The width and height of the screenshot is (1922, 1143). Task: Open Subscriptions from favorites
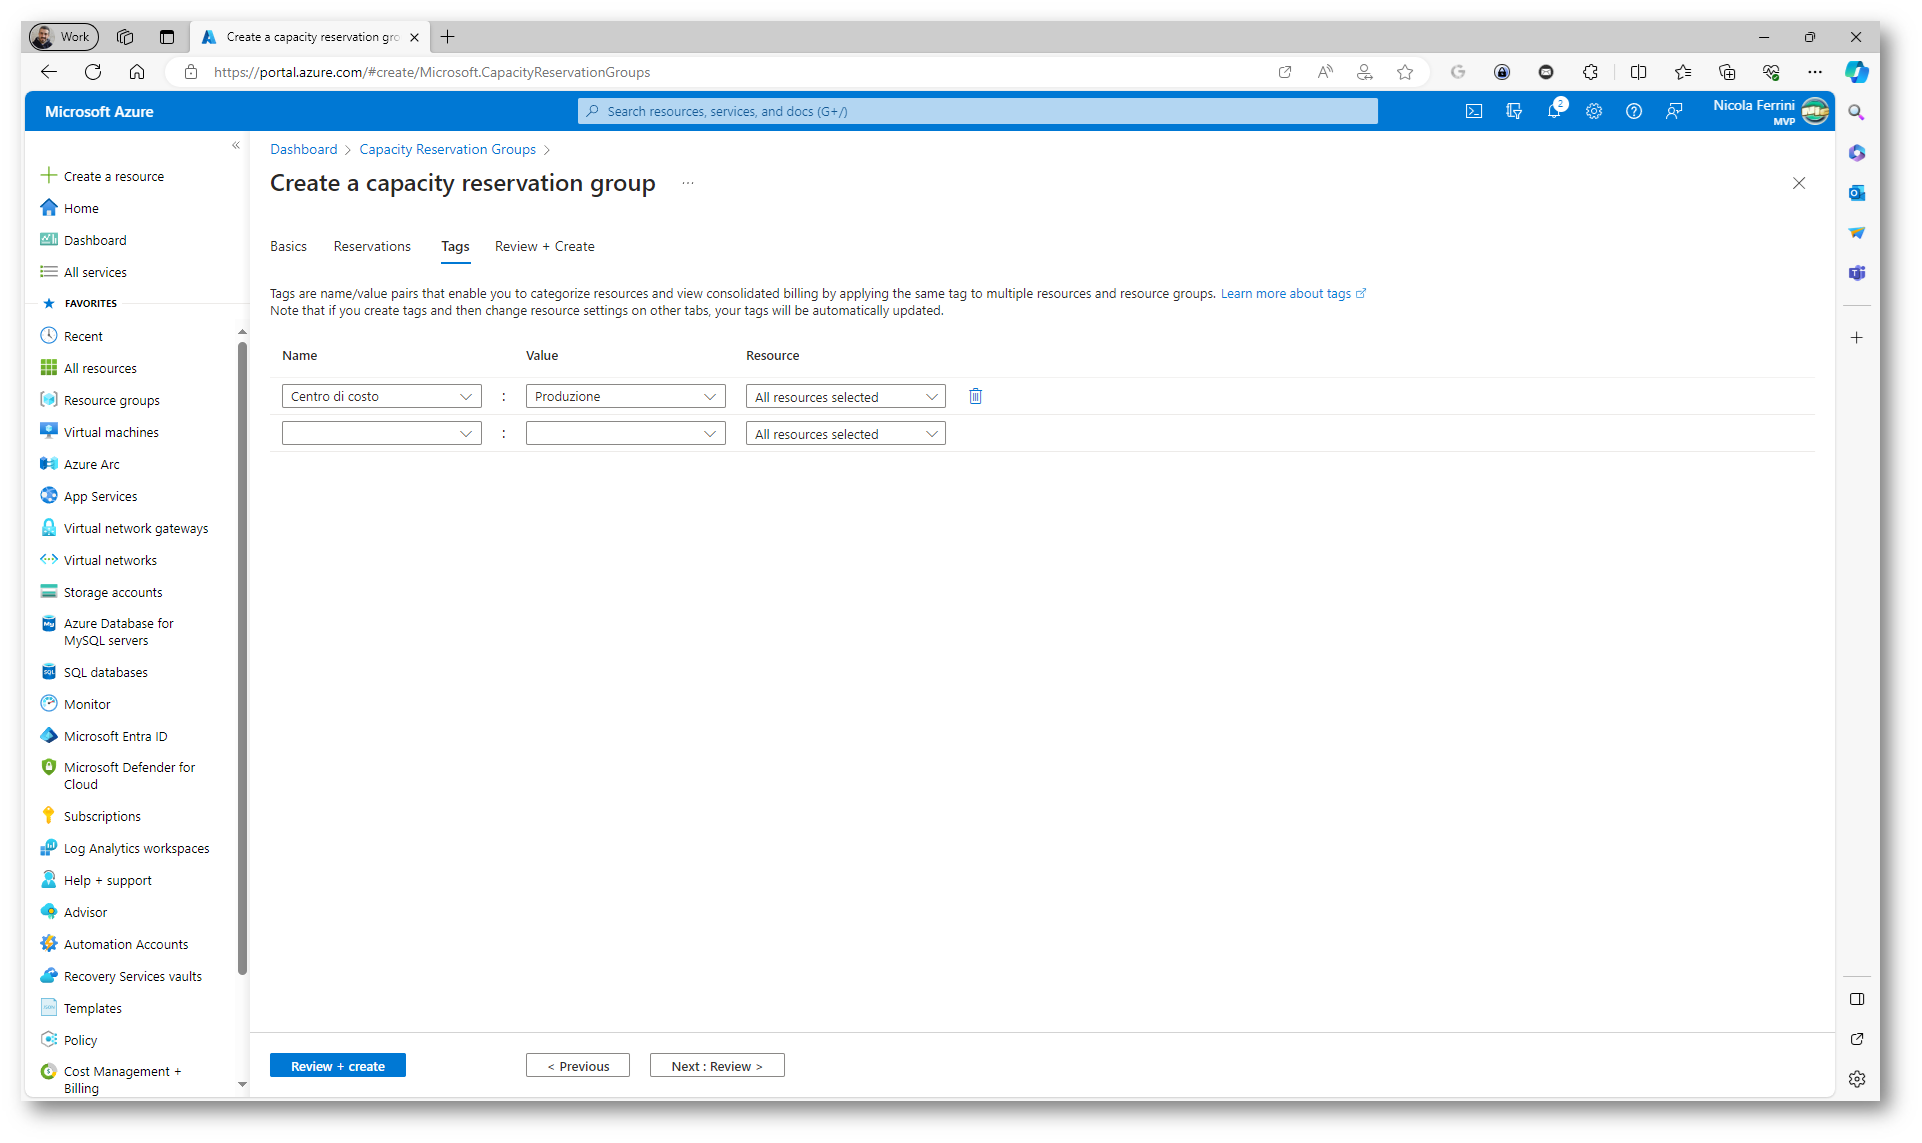click(102, 816)
